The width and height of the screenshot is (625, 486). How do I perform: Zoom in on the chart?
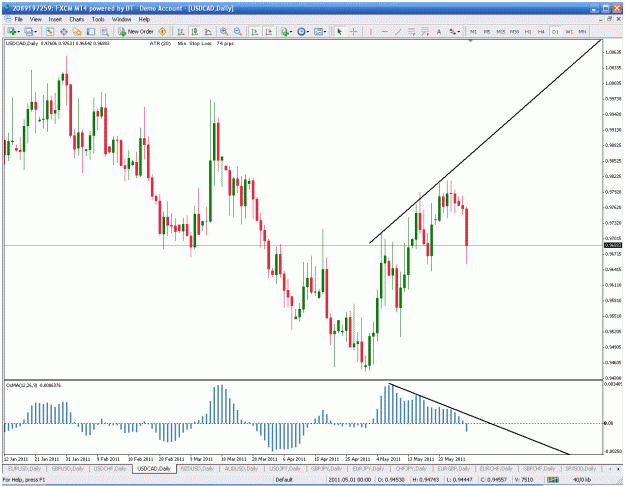tap(224, 31)
